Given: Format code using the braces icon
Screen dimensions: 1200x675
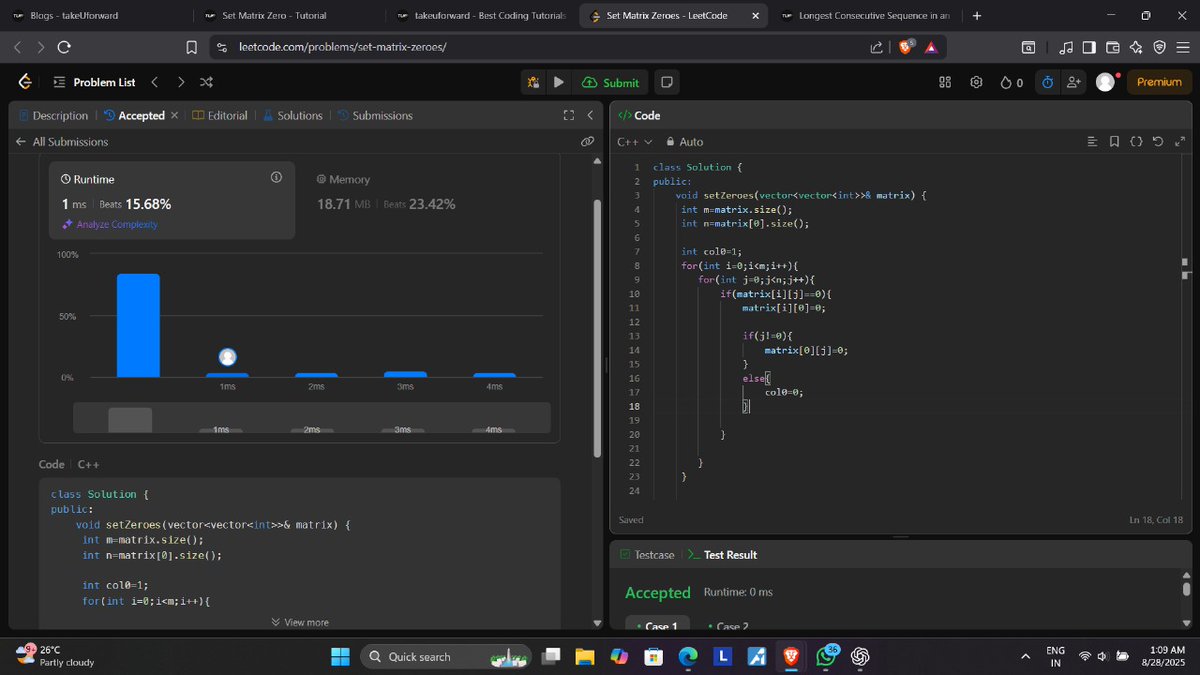Looking at the screenshot, I should (1136, 141).
